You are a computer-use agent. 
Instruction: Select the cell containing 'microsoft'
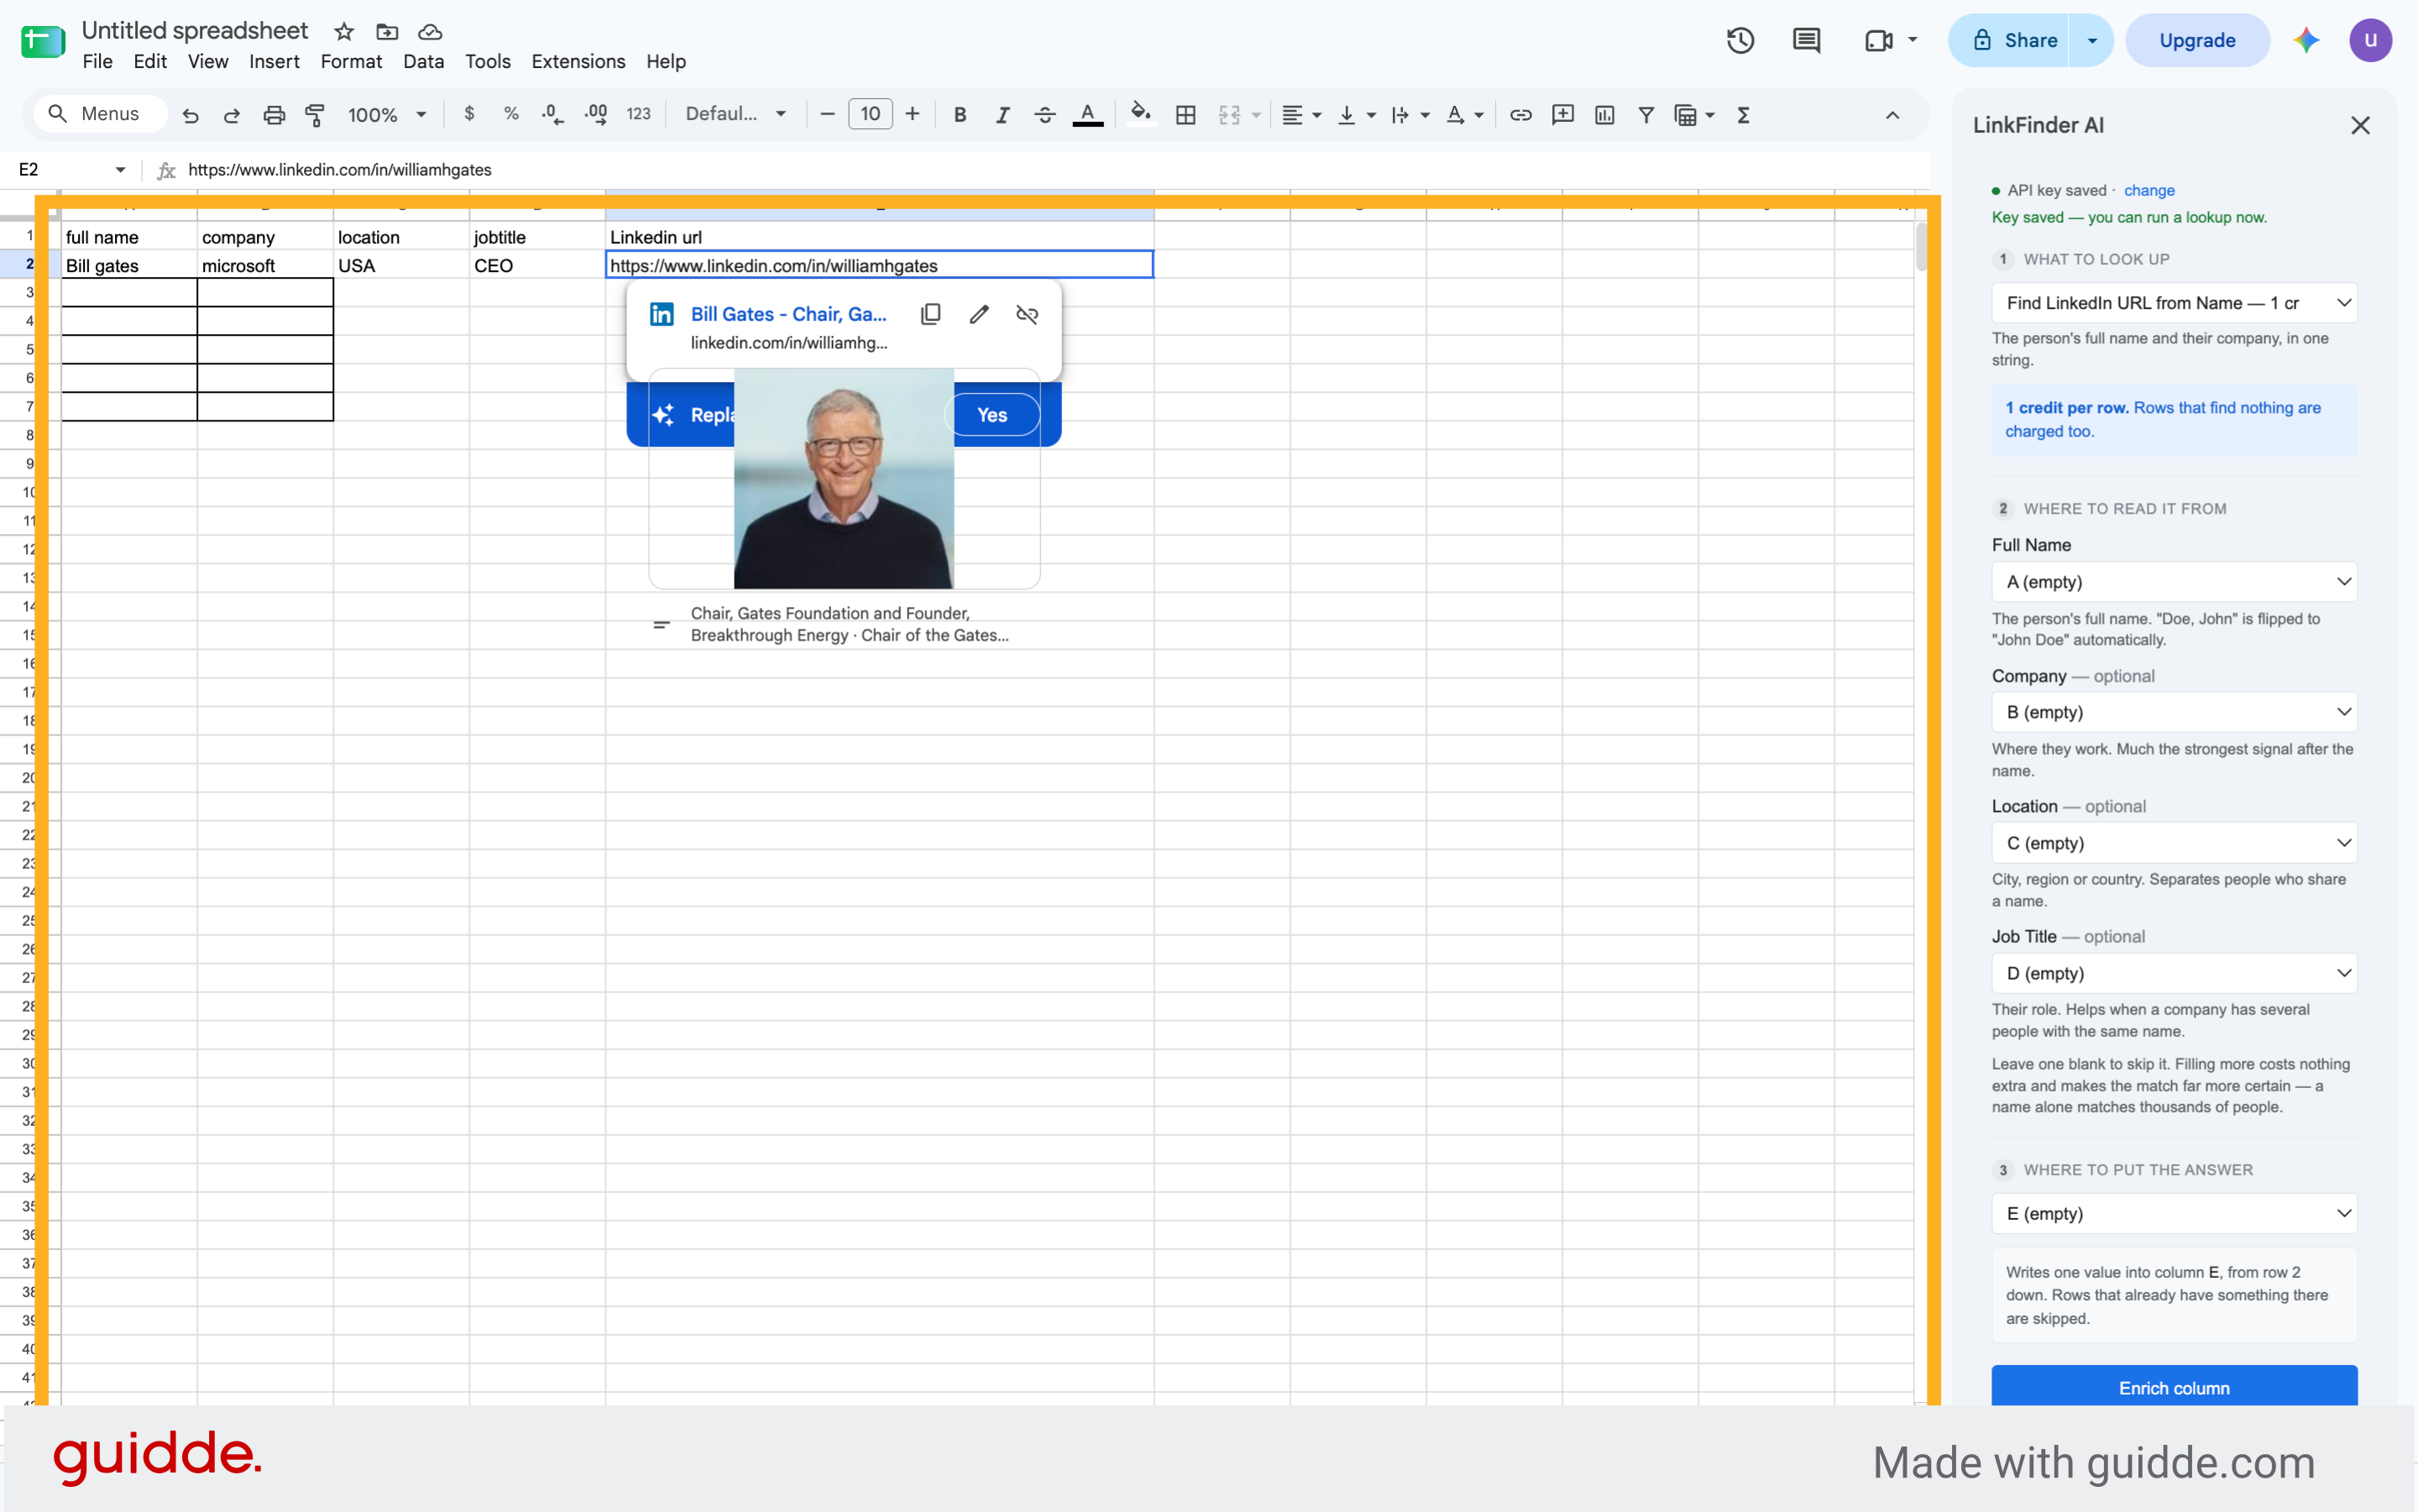coord(265,265)
